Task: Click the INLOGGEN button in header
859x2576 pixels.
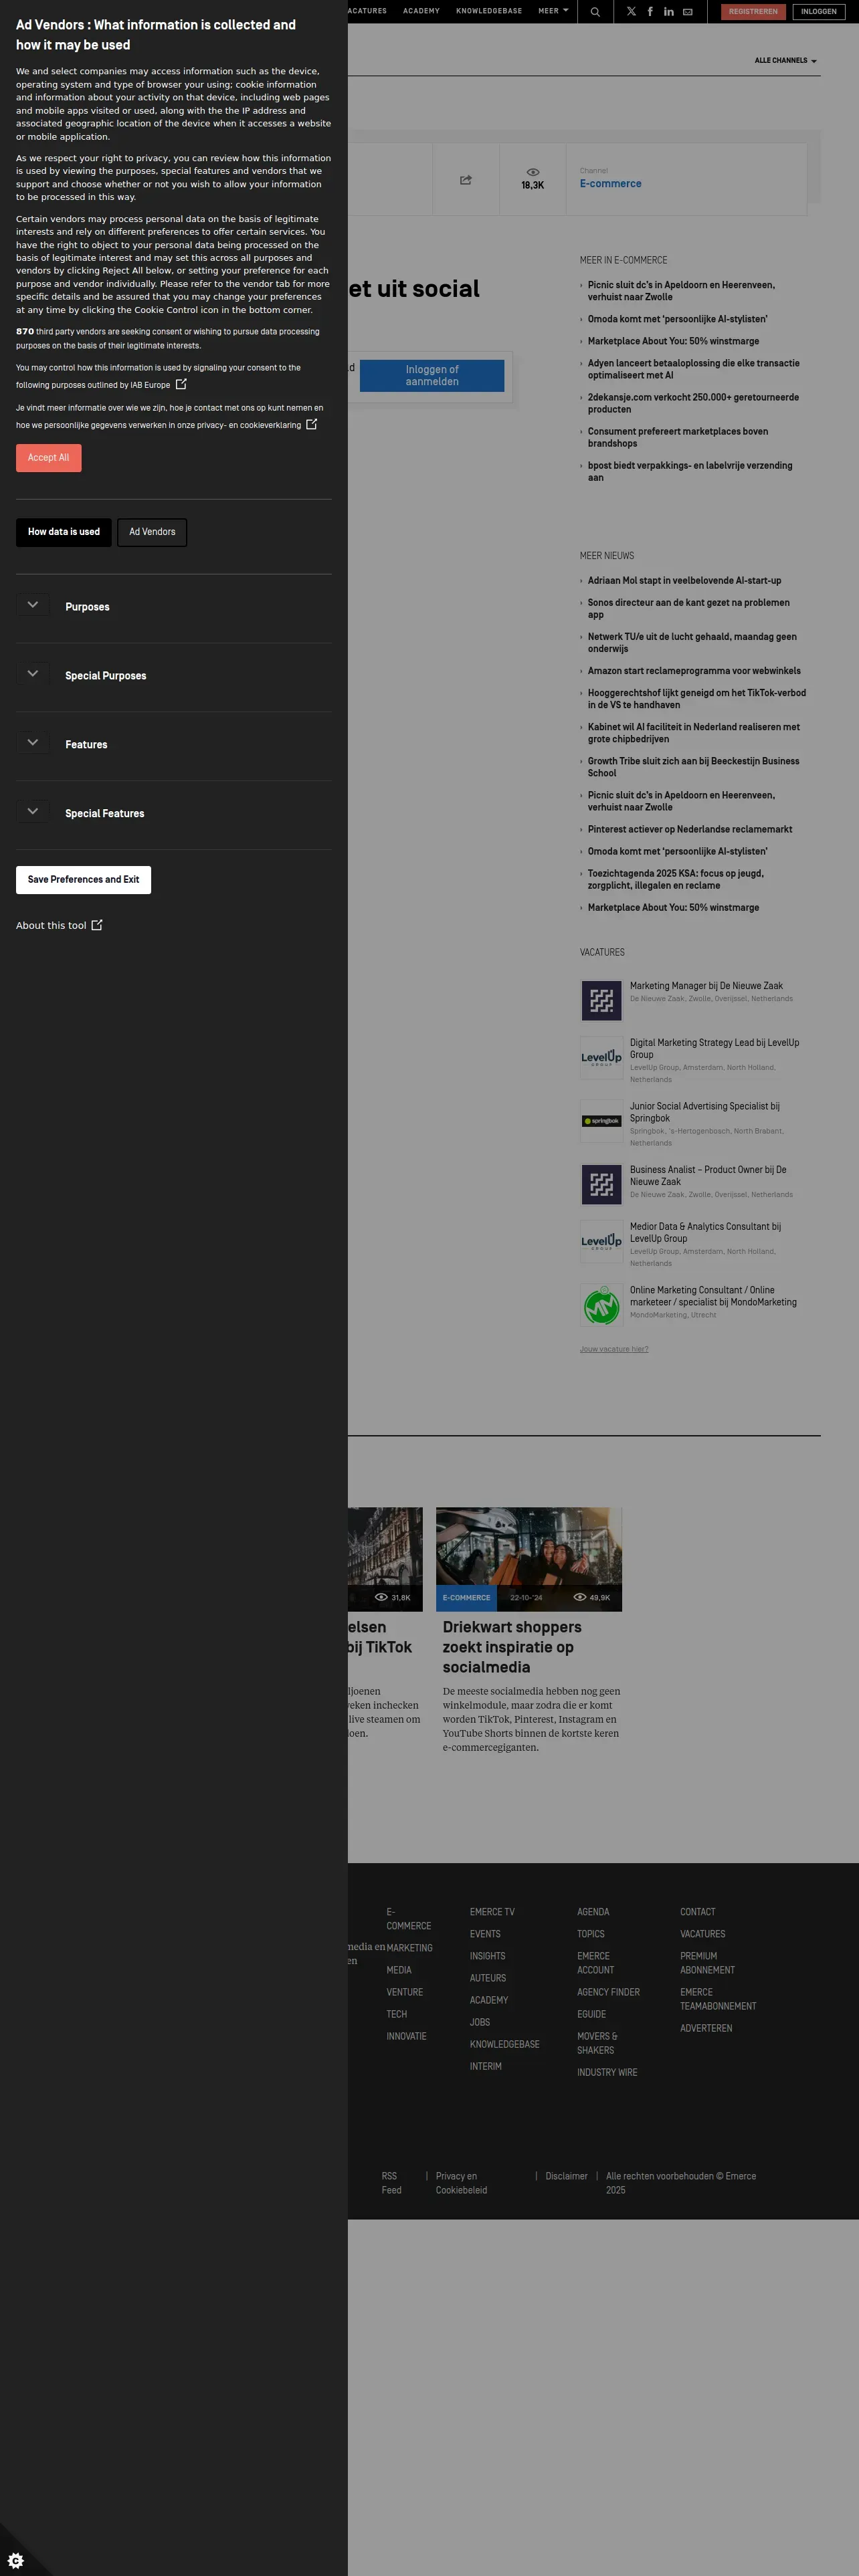Action: (818, 12)
